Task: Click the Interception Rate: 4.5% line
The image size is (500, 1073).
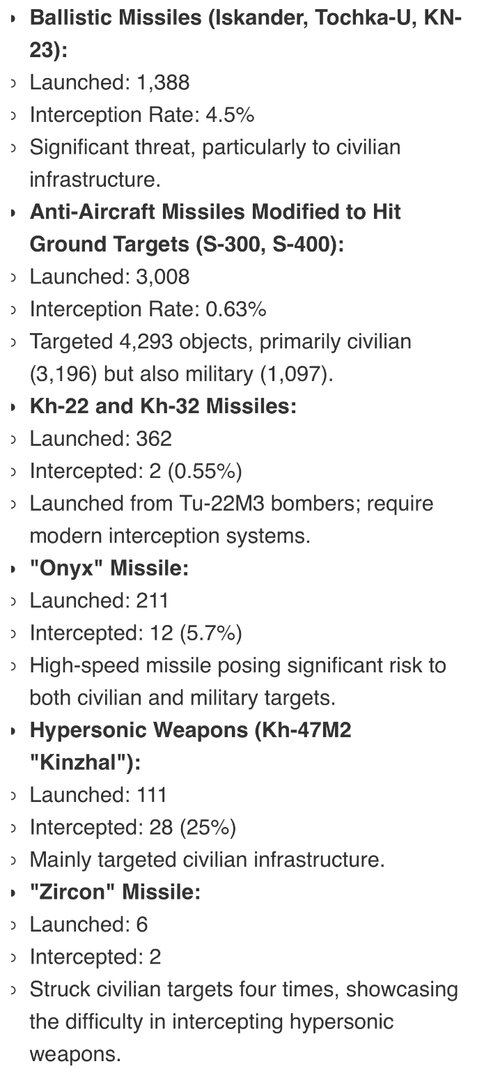Action: click(x=142, y=115)
